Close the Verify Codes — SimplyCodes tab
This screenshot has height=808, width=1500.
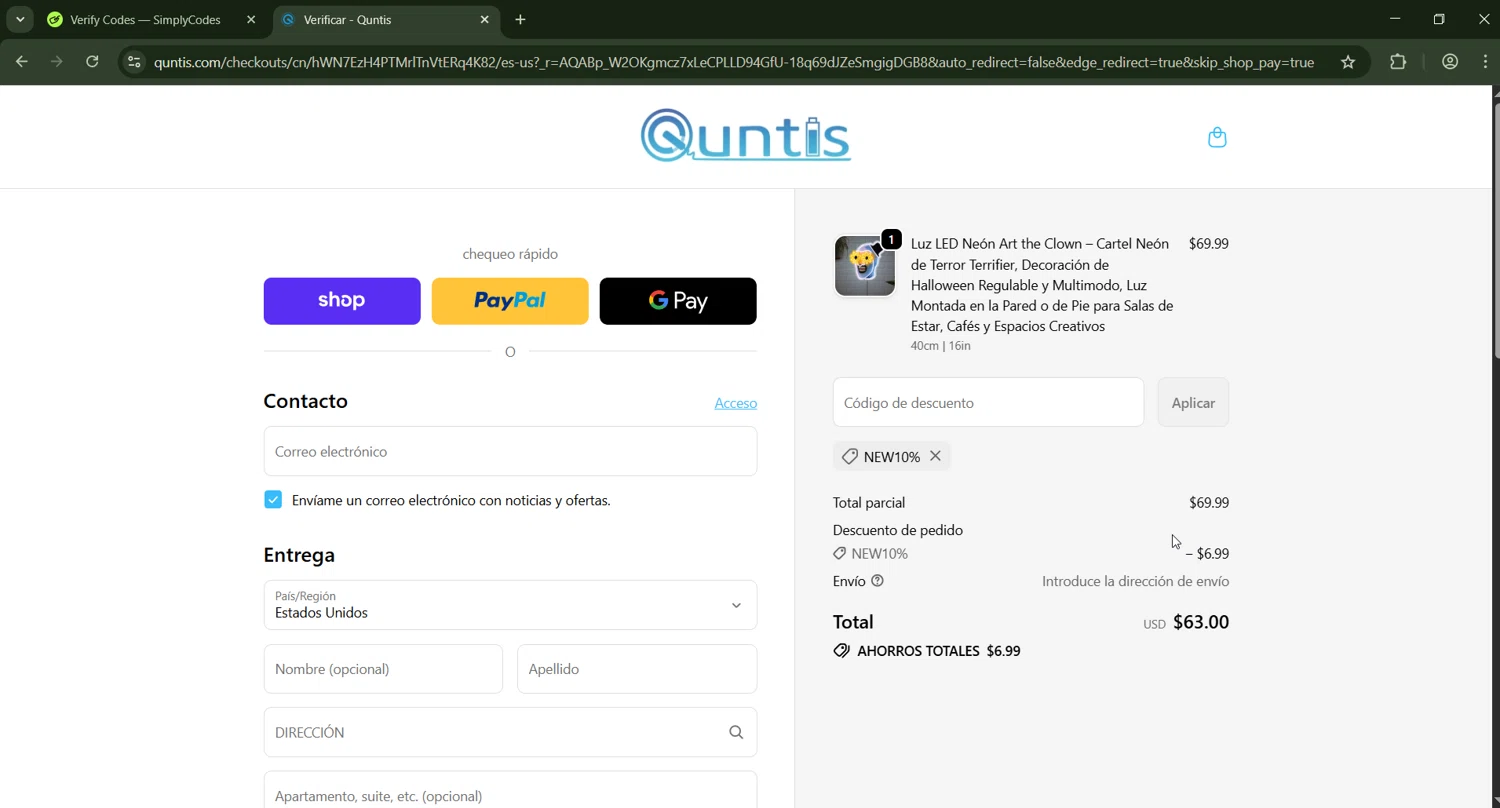251,20
